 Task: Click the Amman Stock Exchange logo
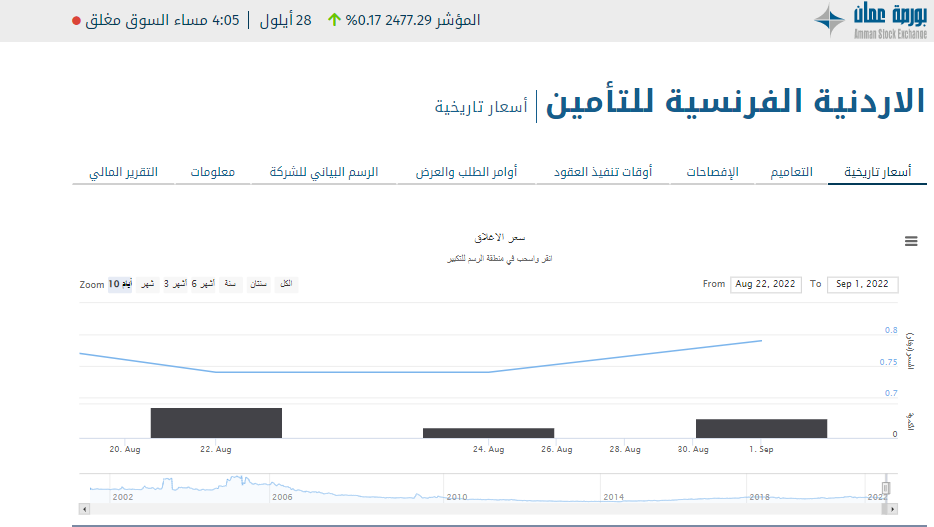[x=869, y=20]
